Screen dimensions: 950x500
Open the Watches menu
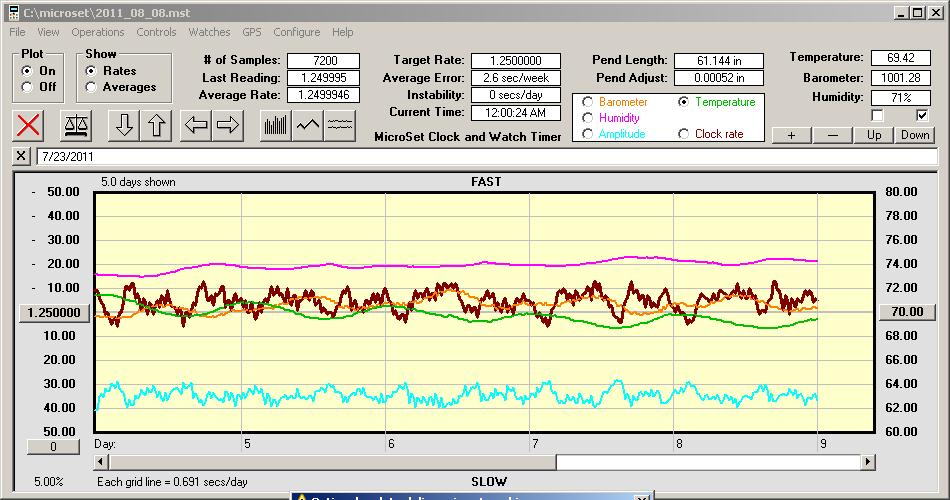[x=209, y=32]
